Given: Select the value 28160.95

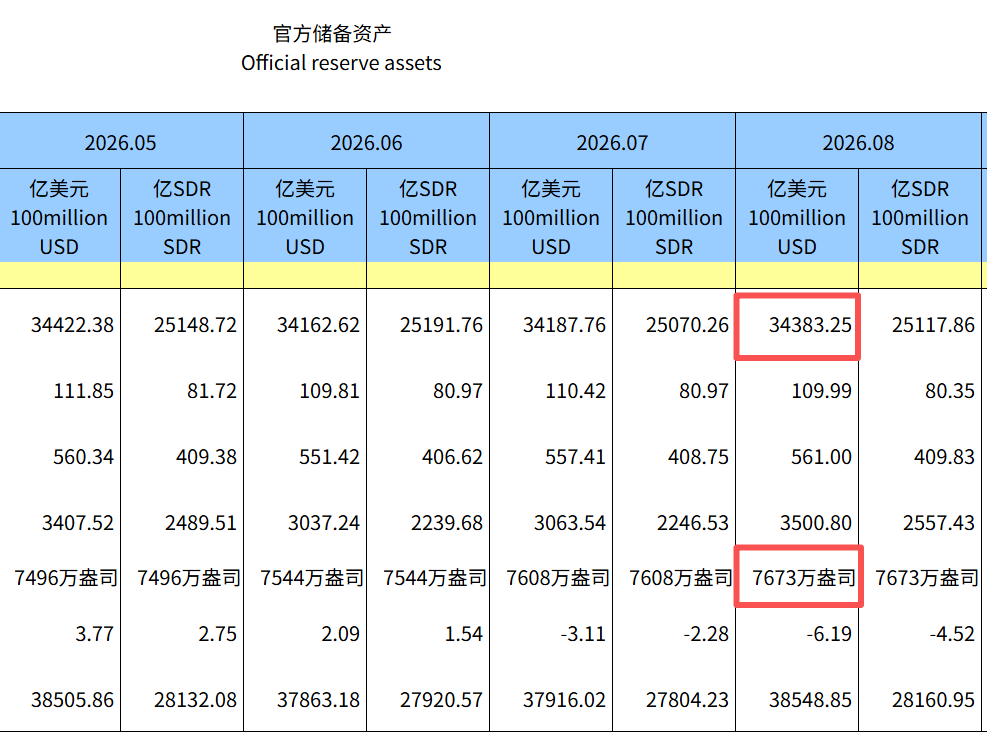Looking at the screenshot, I should pos(933,700).
